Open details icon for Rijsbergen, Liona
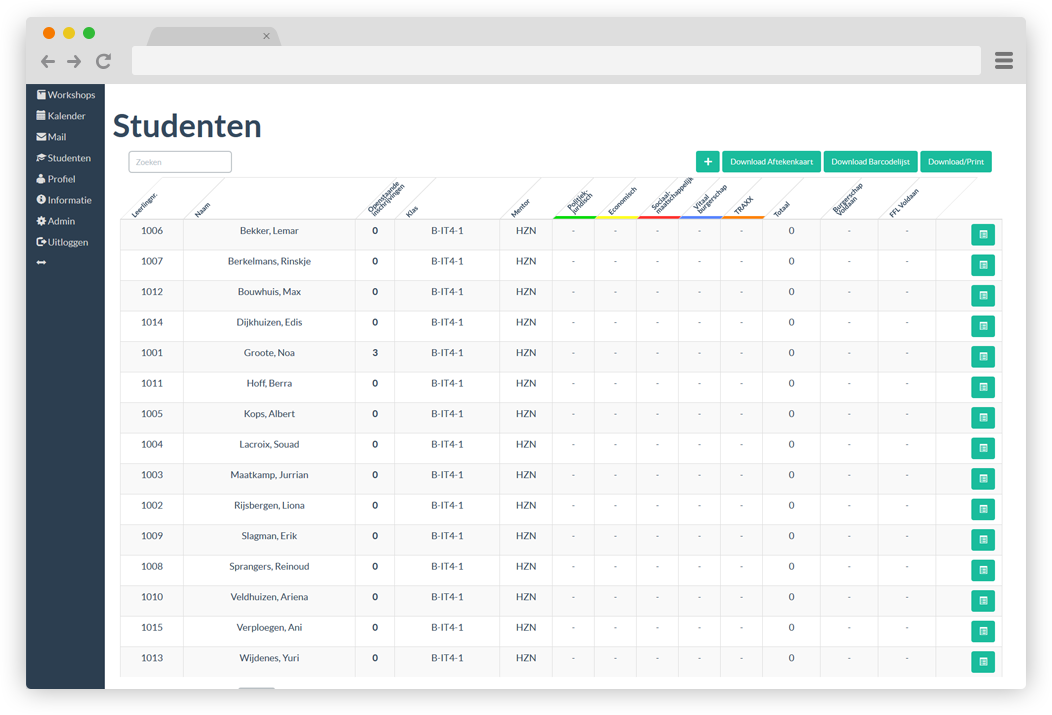The image size is (1052, 715). (983, 509)
